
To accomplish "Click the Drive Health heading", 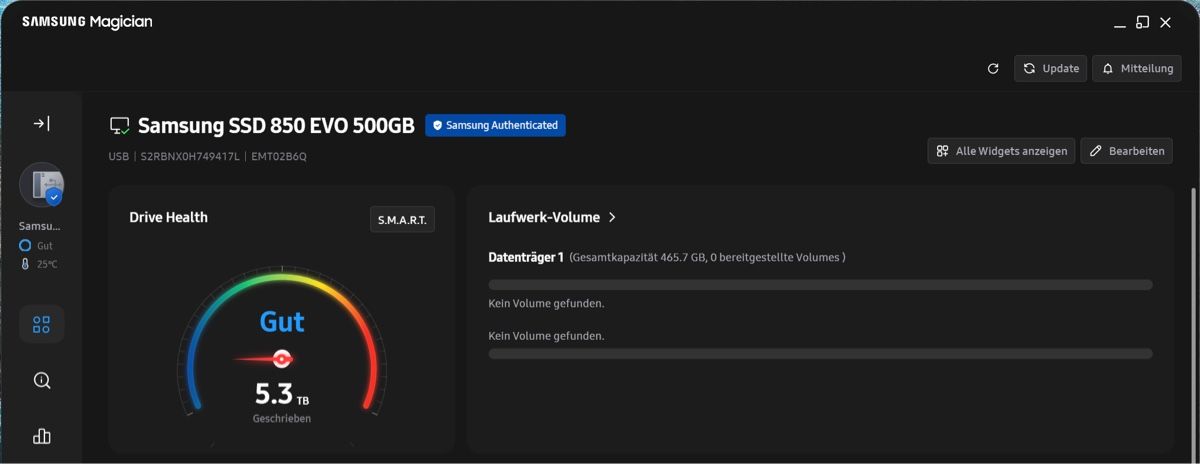I will [x=168, y=217].
